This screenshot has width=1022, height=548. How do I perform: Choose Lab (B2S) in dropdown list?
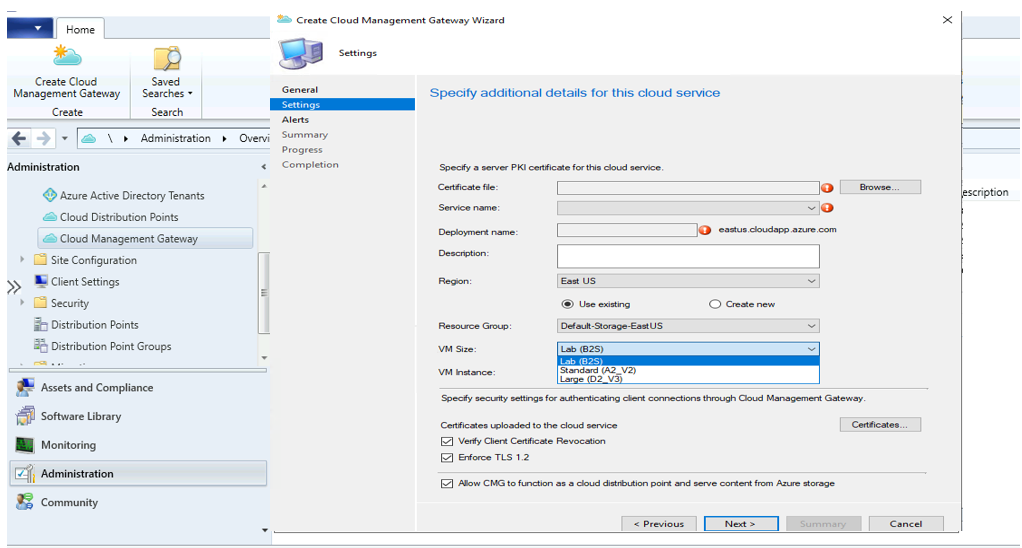pos(688,361)
